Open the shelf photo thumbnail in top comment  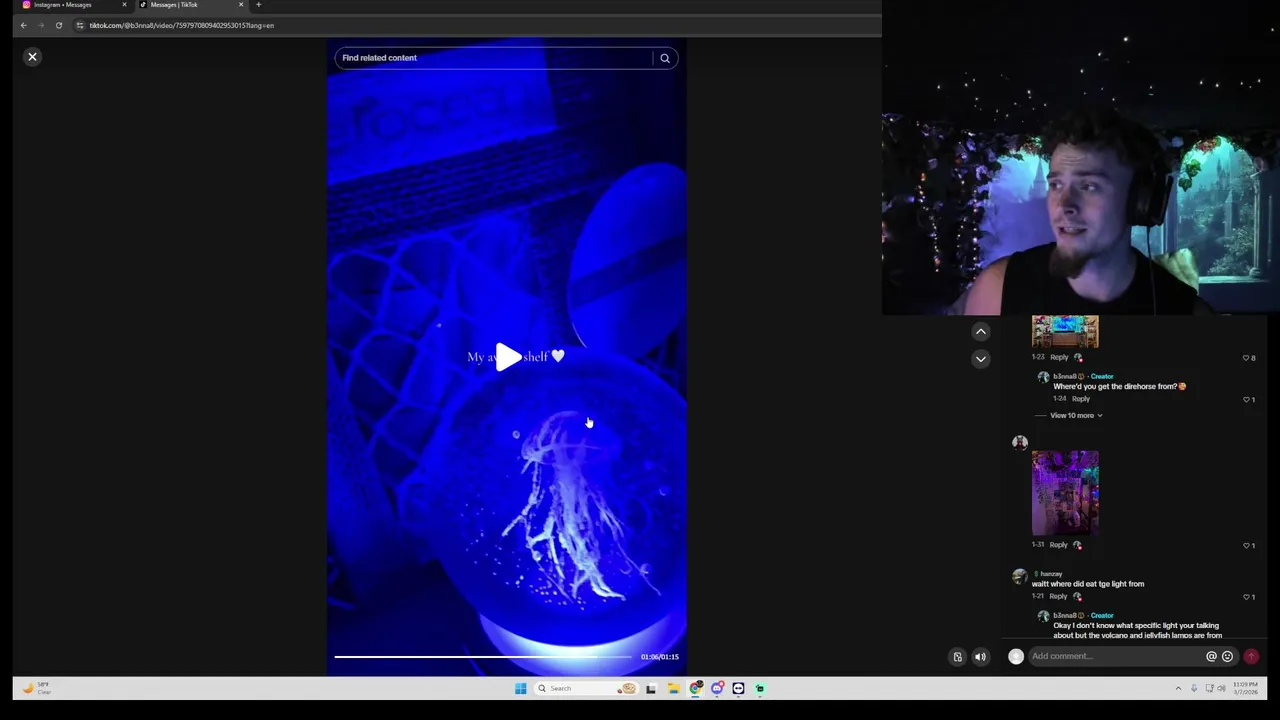1065,331
